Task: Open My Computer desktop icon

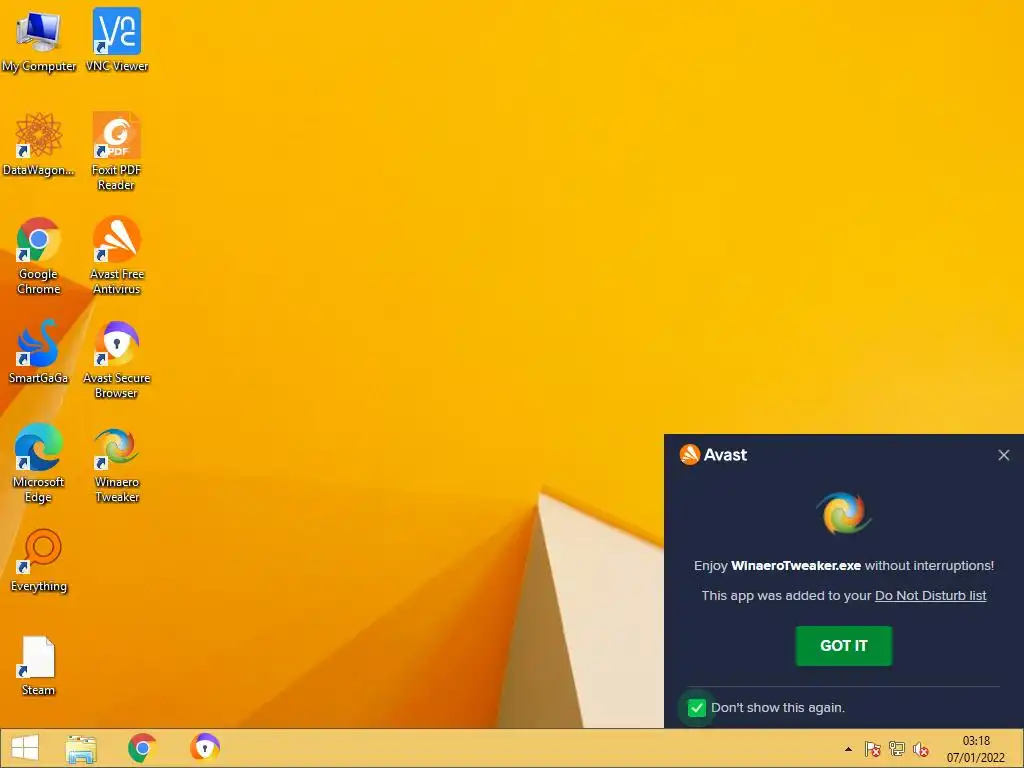Action: pyautogui.click(x=39, y=40)
